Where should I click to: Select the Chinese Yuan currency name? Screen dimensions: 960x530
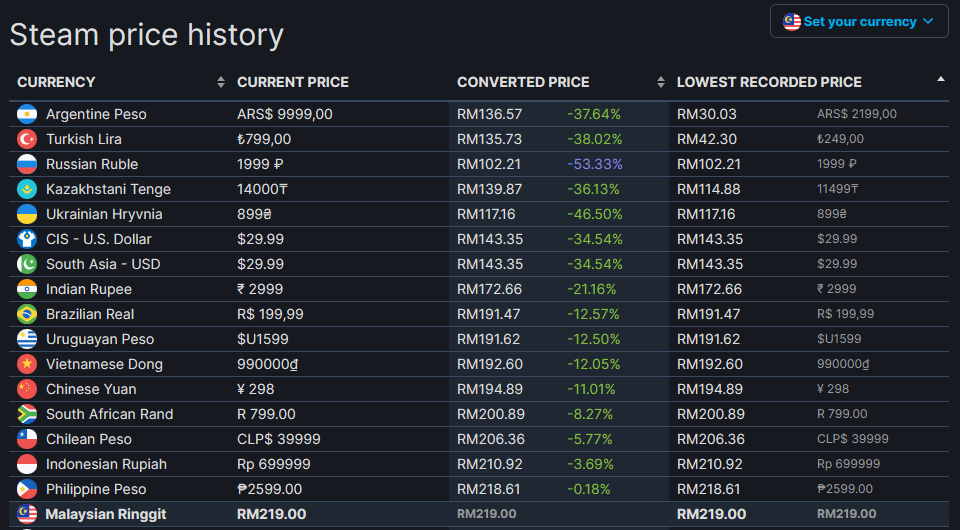click(x=91, y=389)
